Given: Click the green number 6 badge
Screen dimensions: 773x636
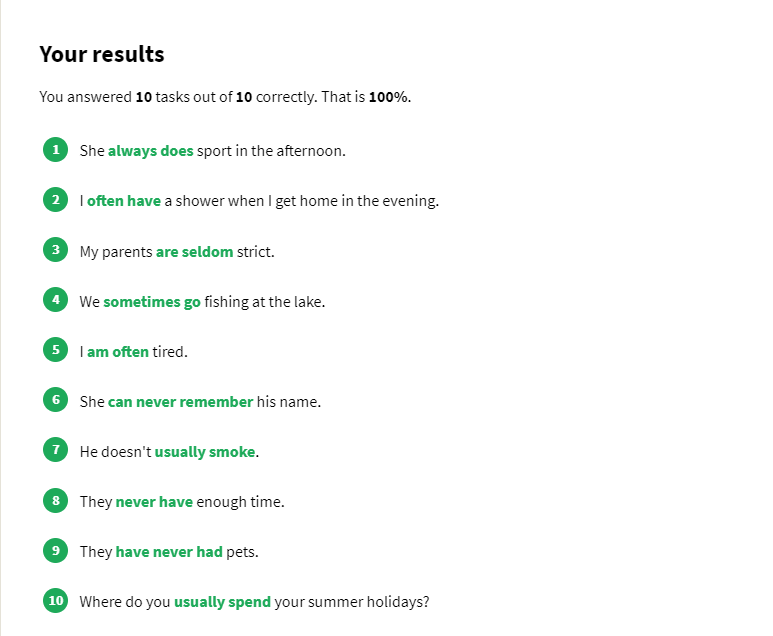Looking at the screenshot, I should [x=56, y=400].
